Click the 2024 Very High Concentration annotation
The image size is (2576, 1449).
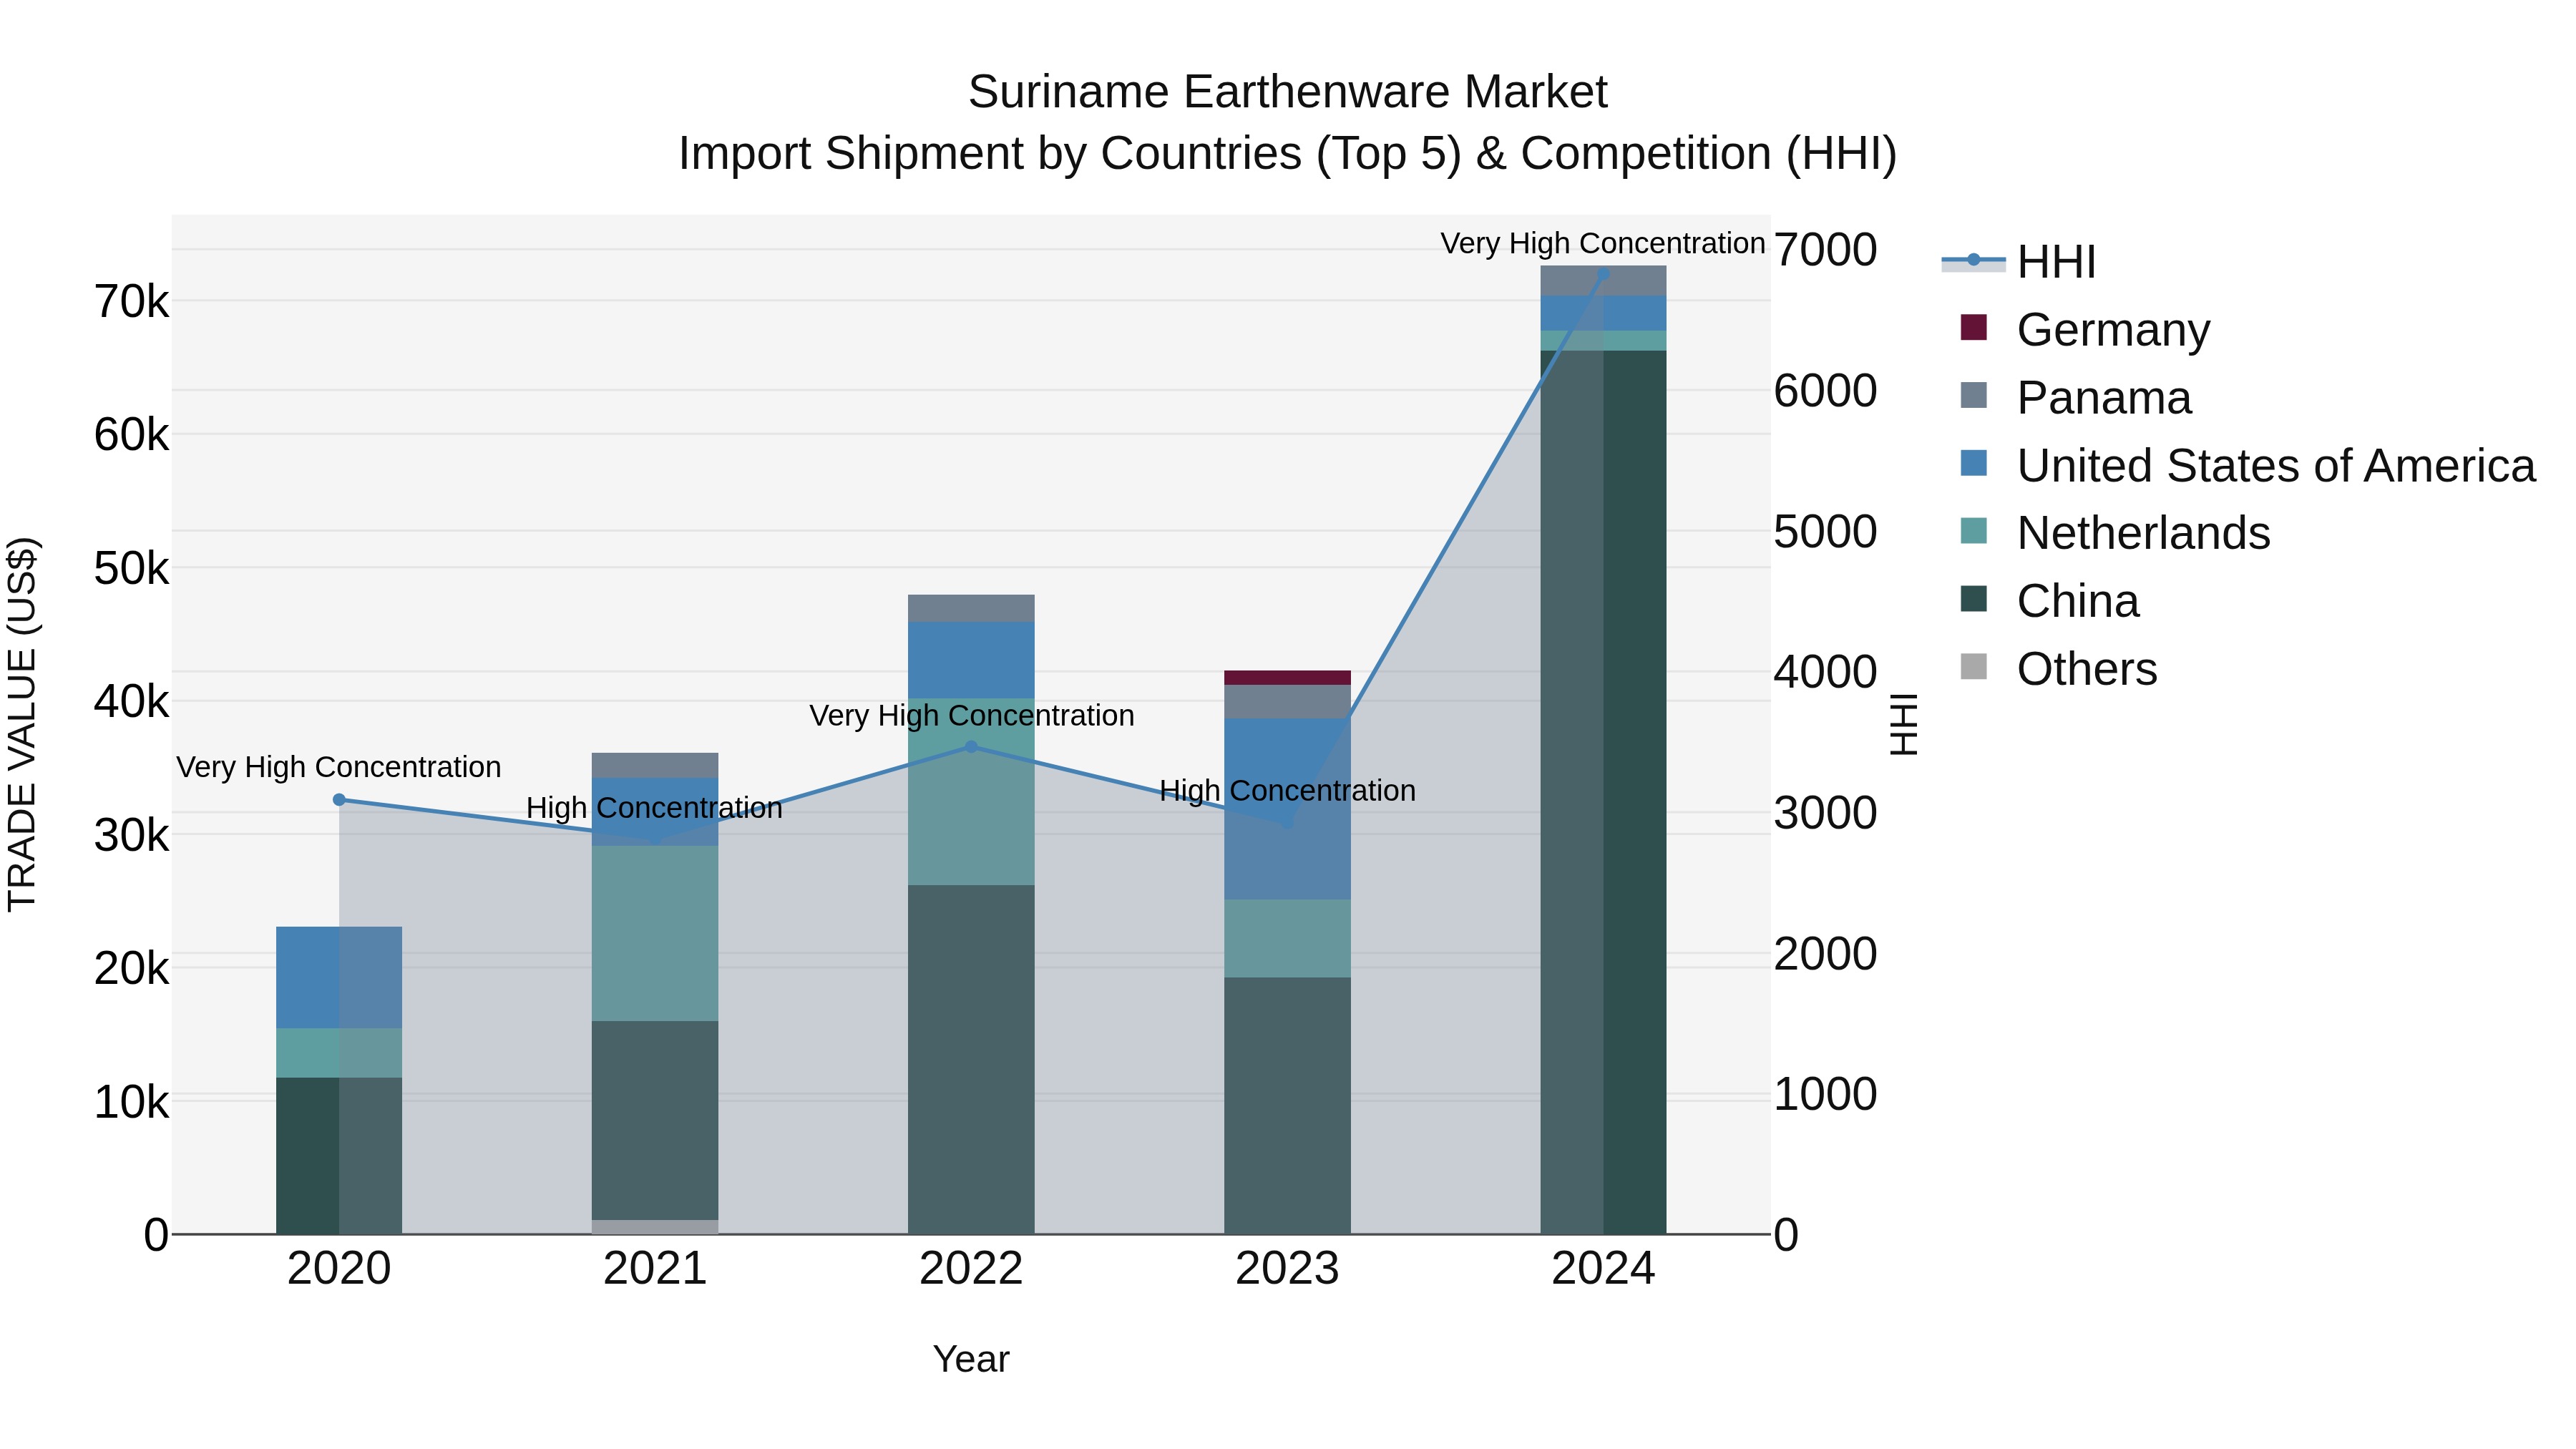[x=1603, y=243]
